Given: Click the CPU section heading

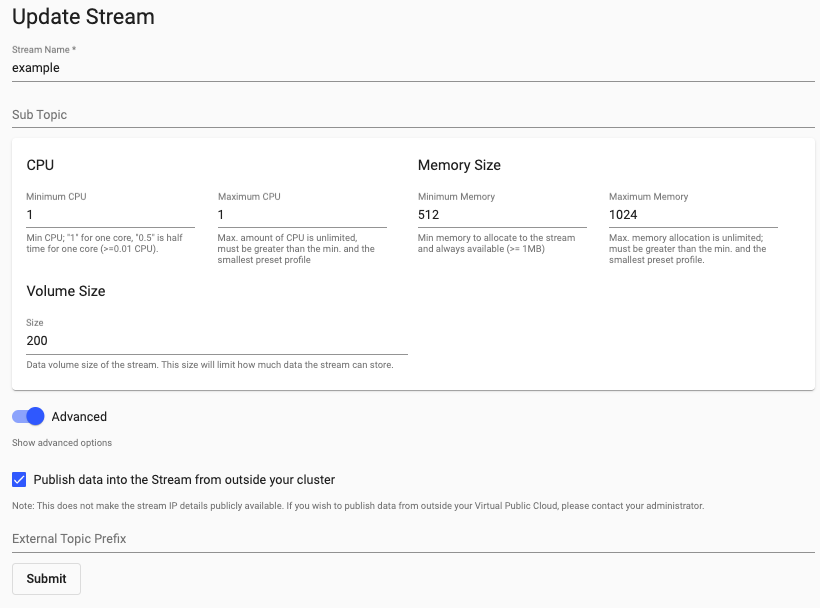Looking at the screenshot, I should pyautogui.click(x=40, y=165).
